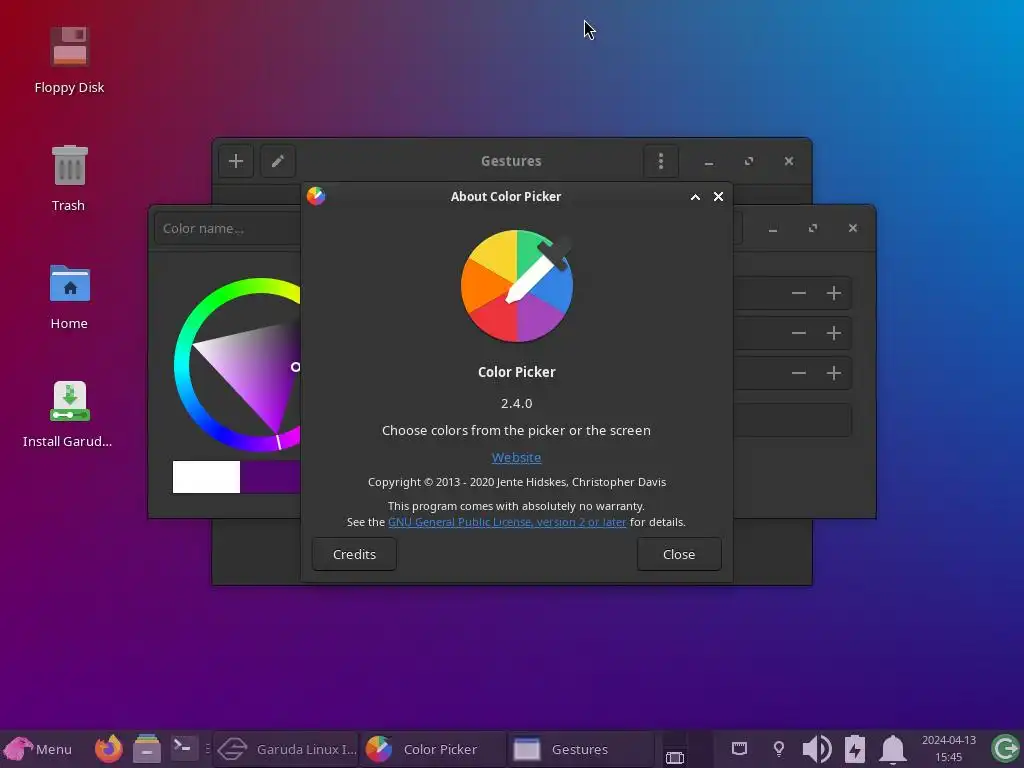Image resolution: width=1024 pixels, height=768 pixels.
Task: Open the notifications bell icon
Action: pos(893,749)
